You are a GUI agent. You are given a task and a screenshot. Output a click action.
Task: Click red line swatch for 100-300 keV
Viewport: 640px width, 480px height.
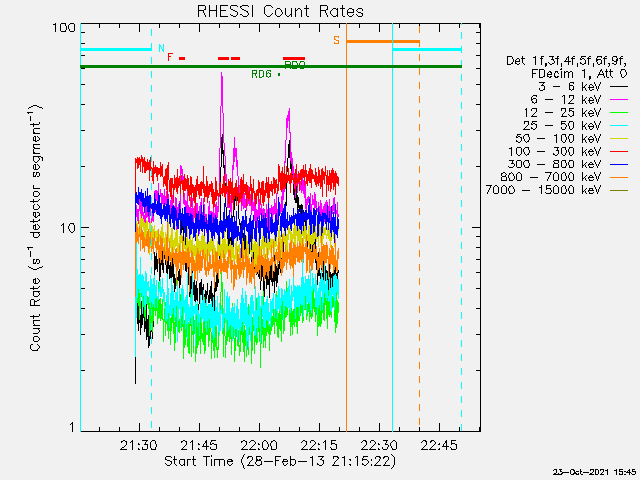coord(619,151)
